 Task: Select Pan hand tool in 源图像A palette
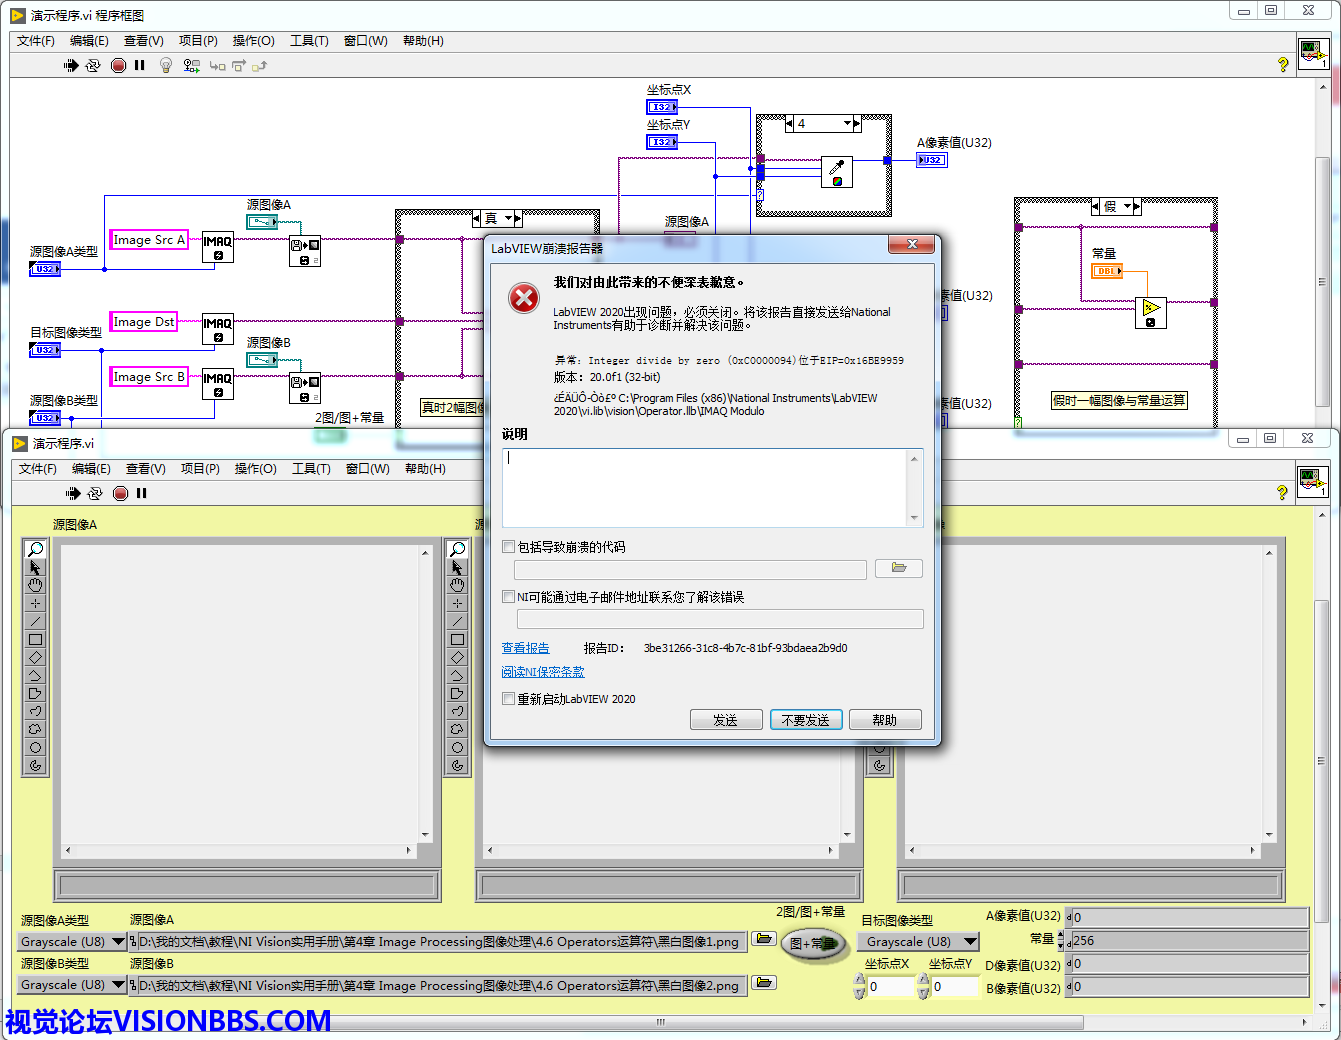35,585
